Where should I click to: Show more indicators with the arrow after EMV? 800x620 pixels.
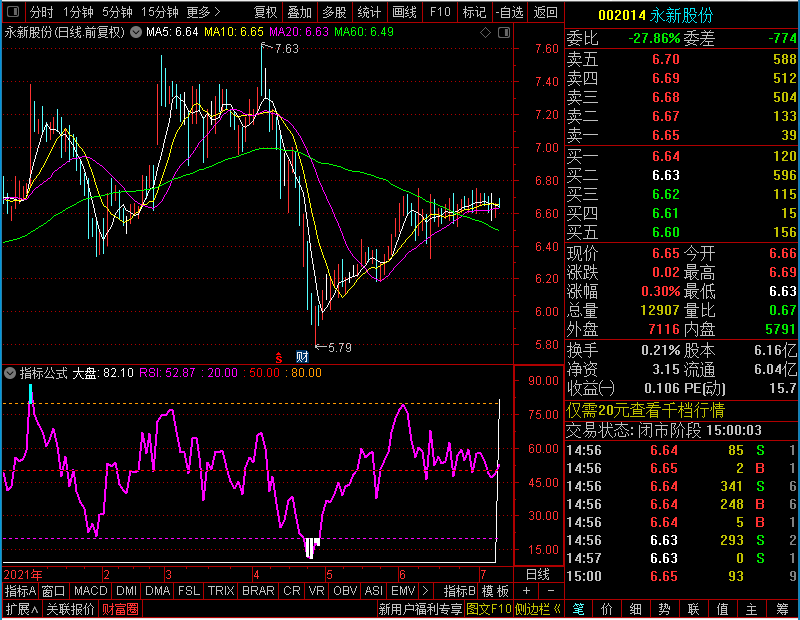coord(425,591)
